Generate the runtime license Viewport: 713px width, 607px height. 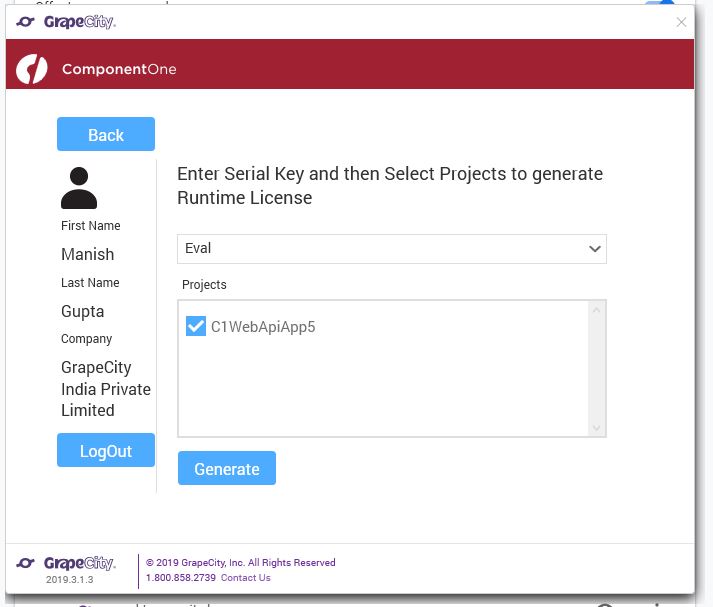(227, 468)
